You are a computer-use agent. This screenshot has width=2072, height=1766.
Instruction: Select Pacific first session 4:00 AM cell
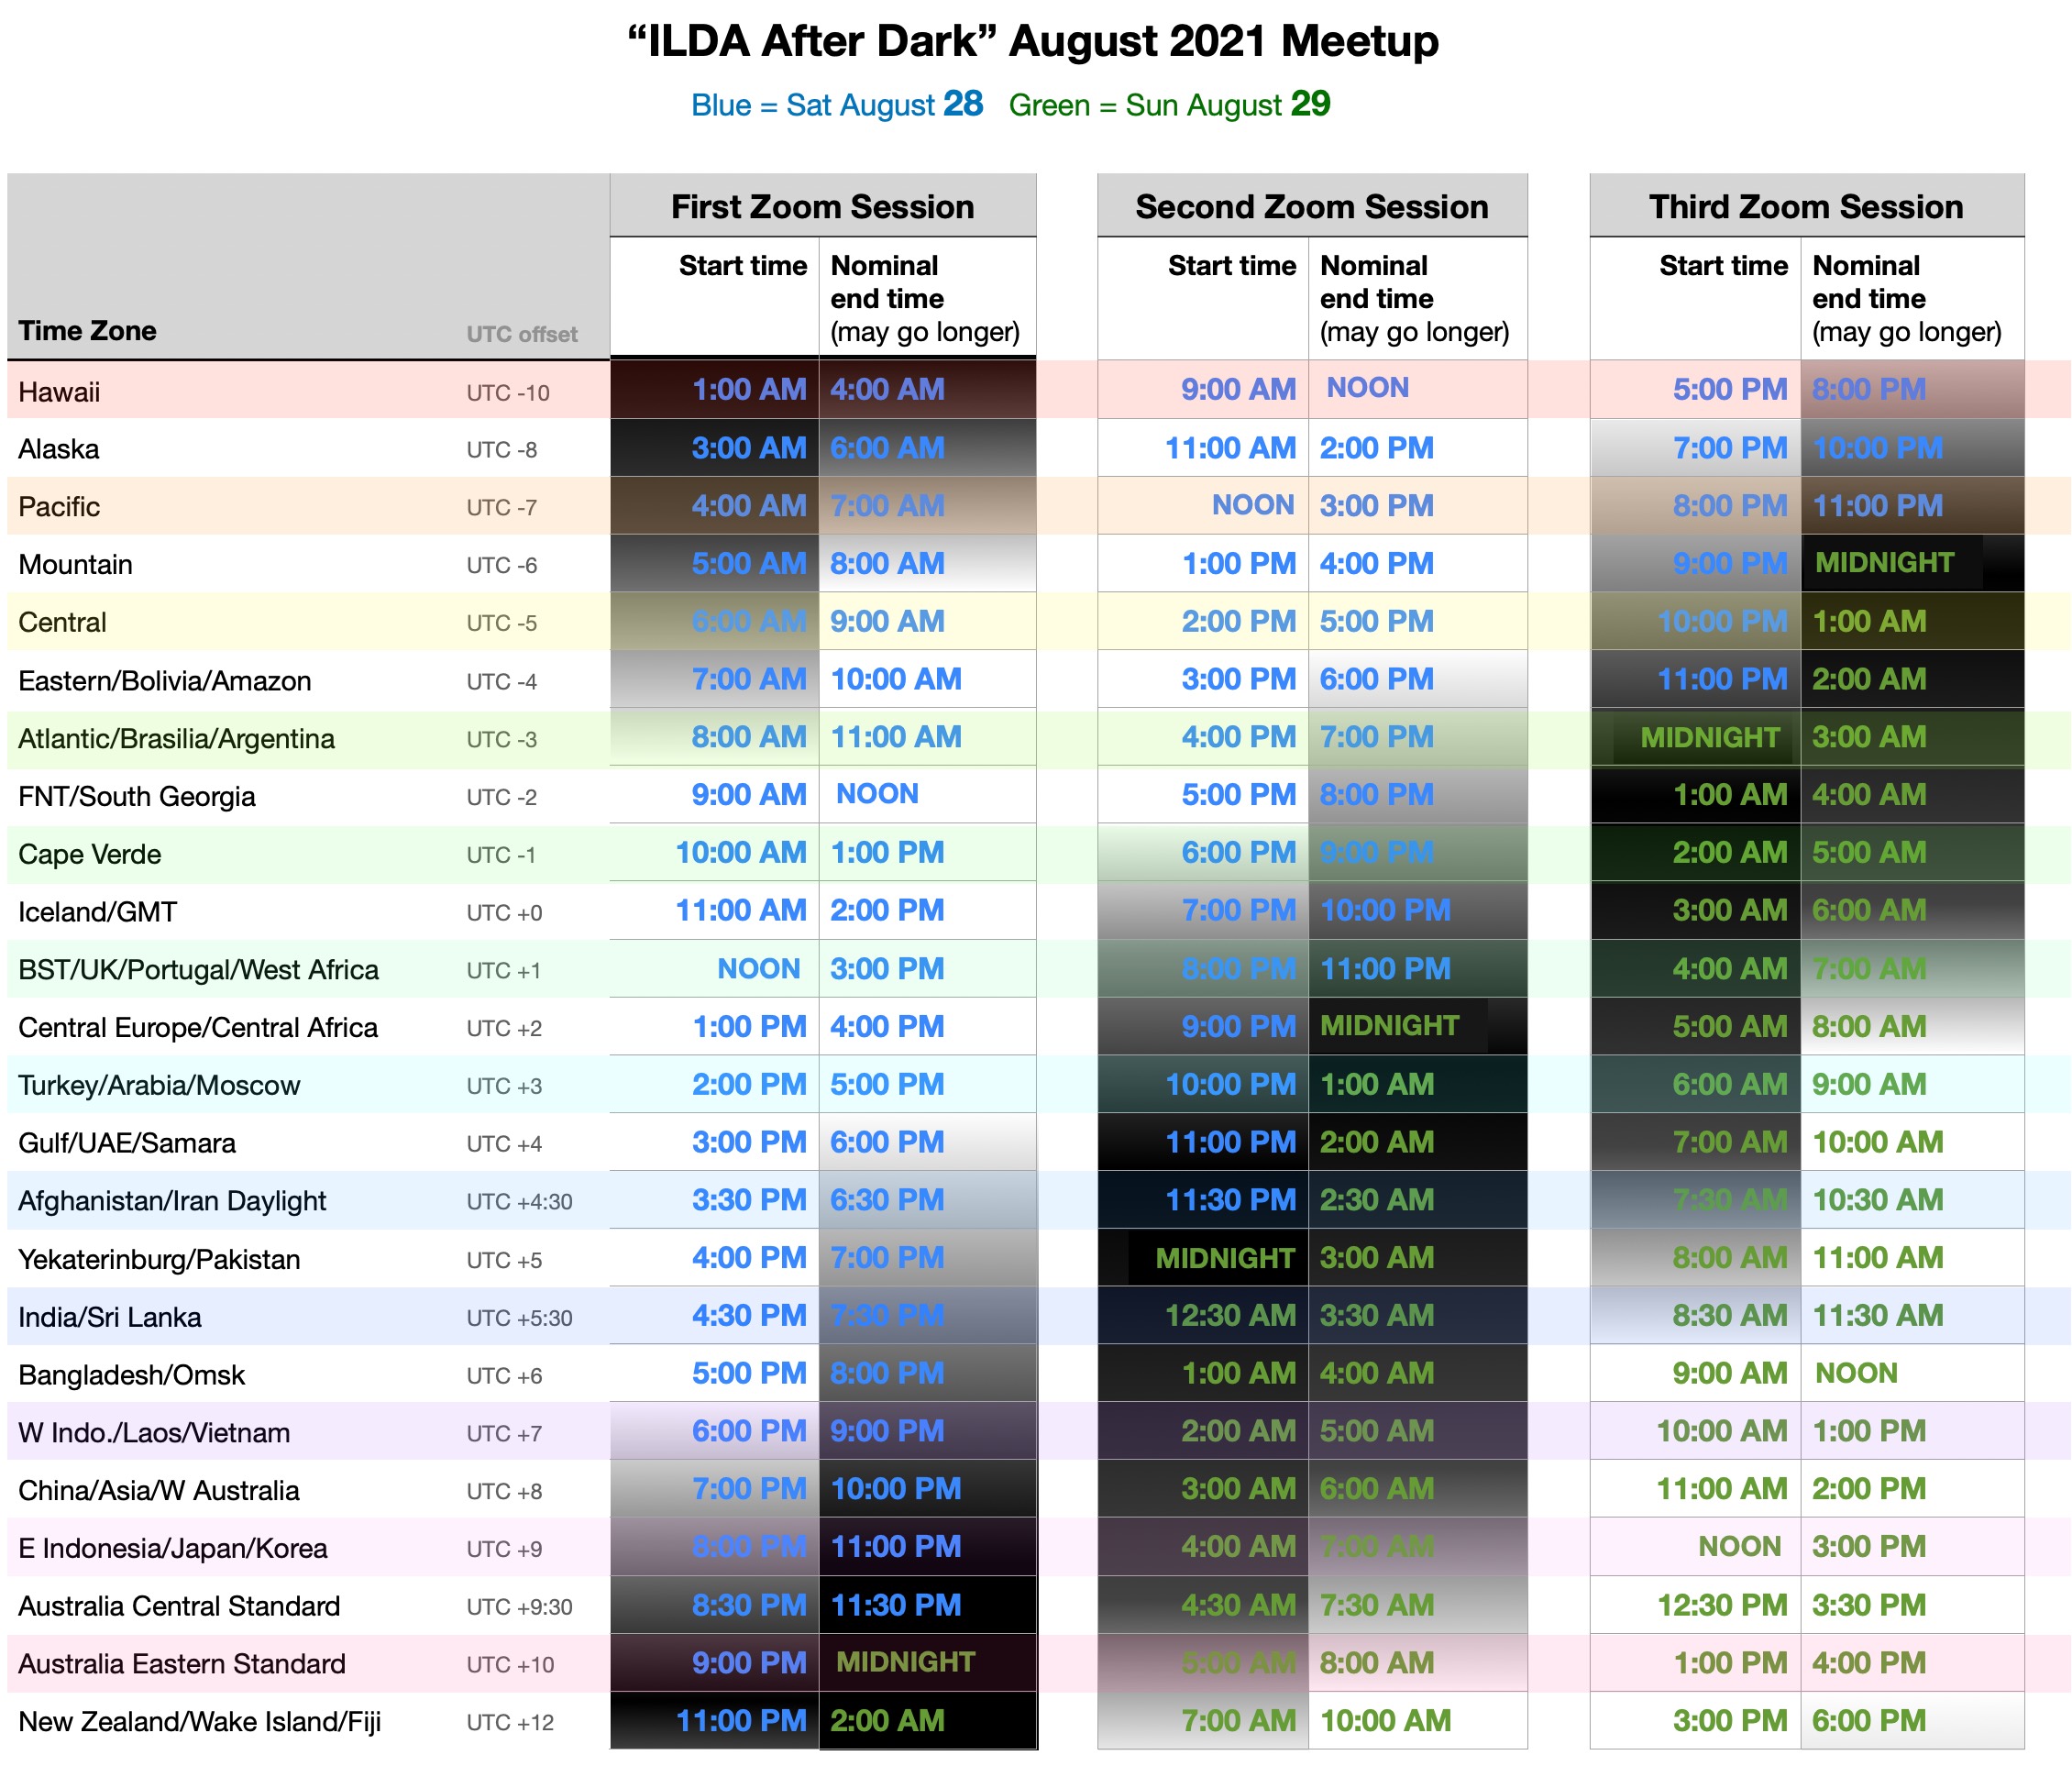click(x=748, y=506)
